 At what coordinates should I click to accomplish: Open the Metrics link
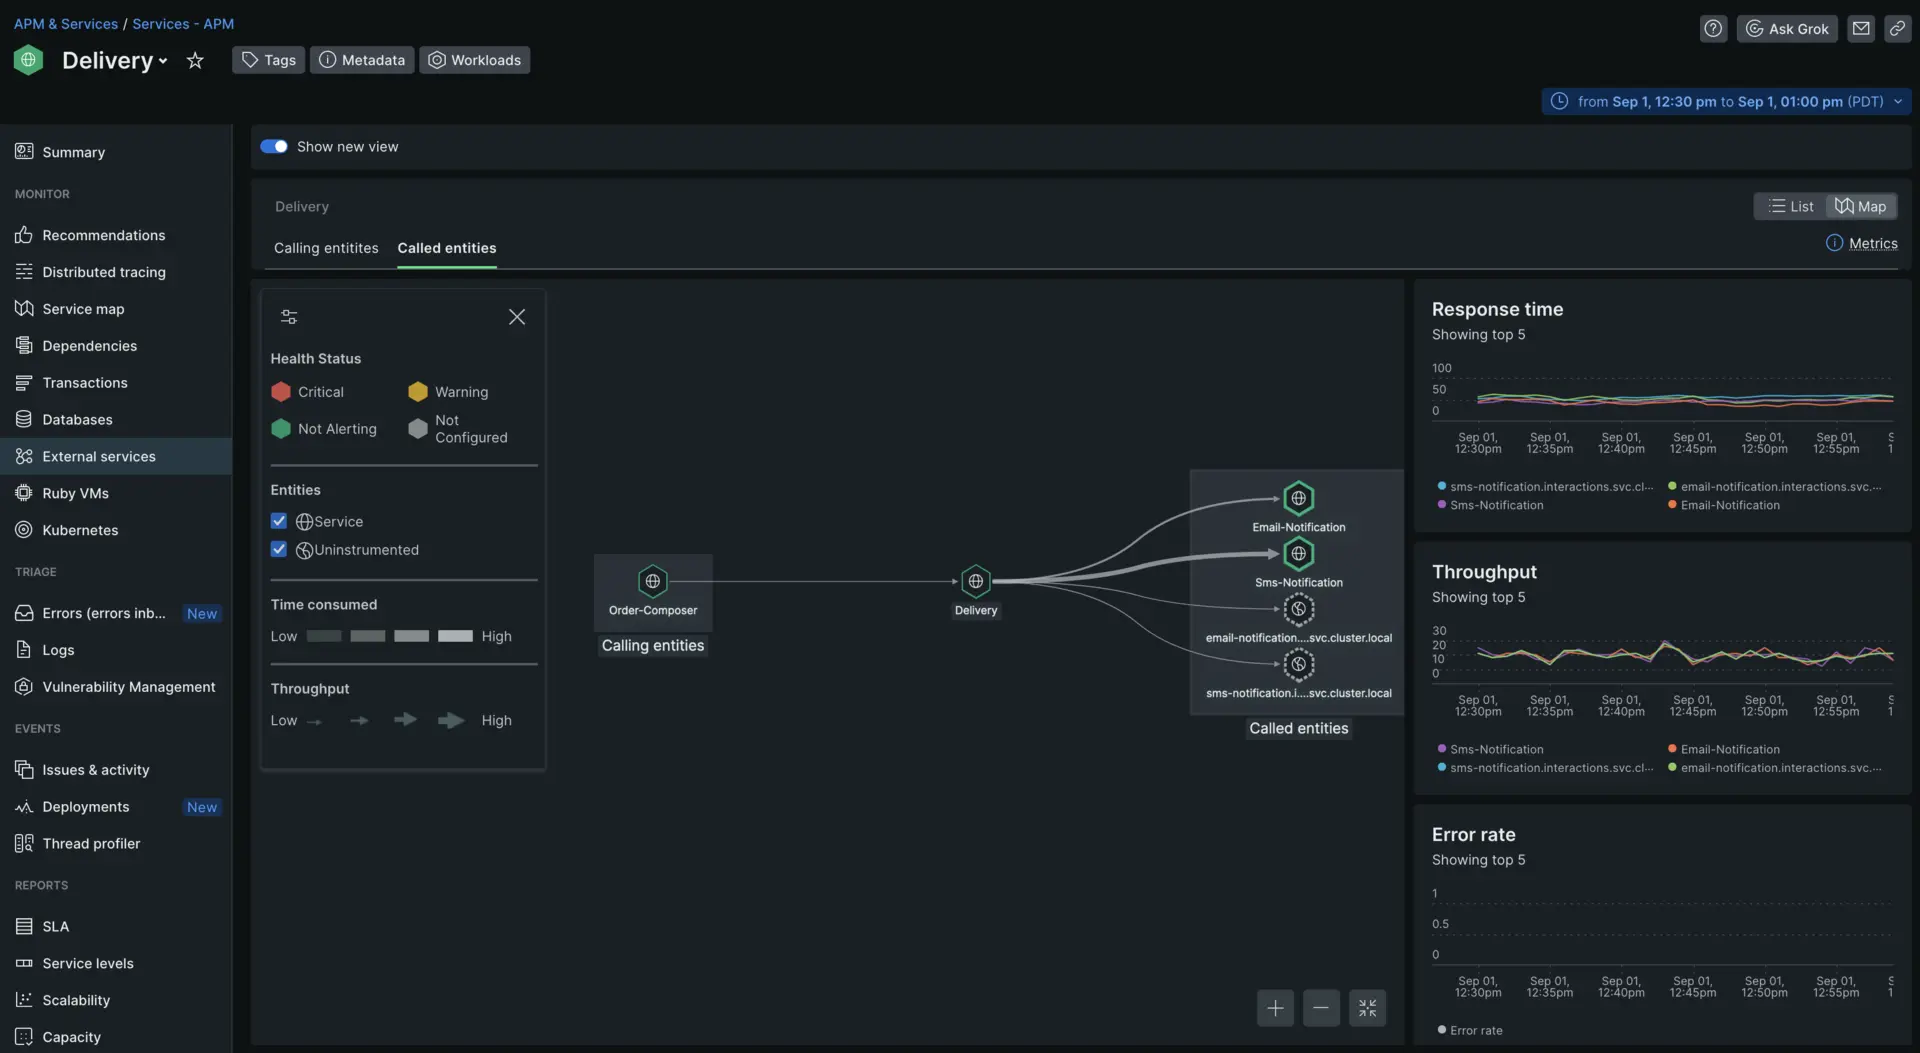coord(1872,243)
